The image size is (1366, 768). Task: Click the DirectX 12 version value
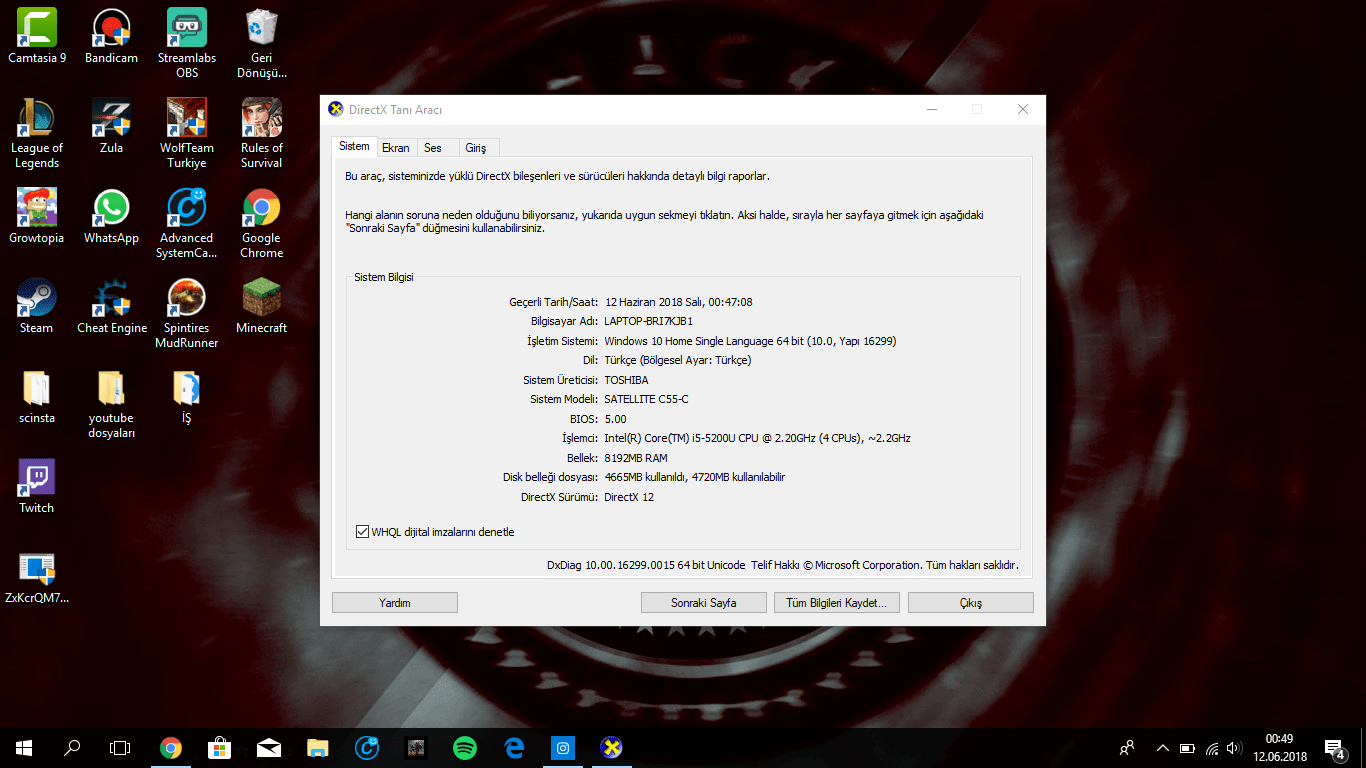click(630, 497)
